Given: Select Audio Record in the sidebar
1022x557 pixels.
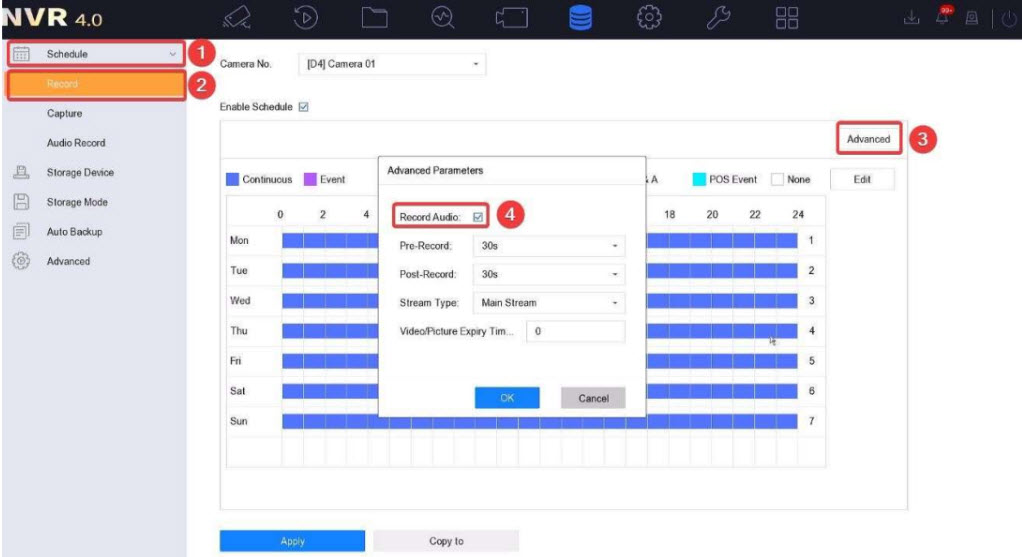Looking at the screenshot, I should [x=75, y=143].
